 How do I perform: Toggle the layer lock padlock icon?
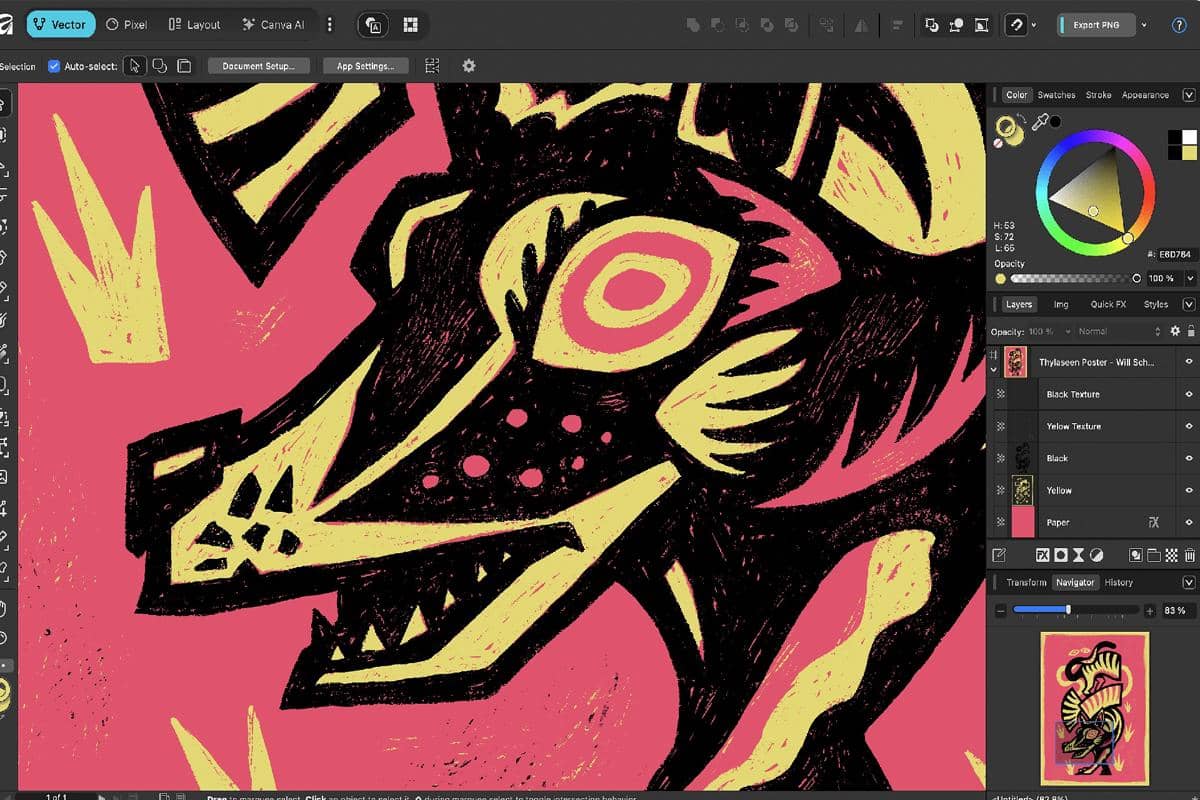1190,331
